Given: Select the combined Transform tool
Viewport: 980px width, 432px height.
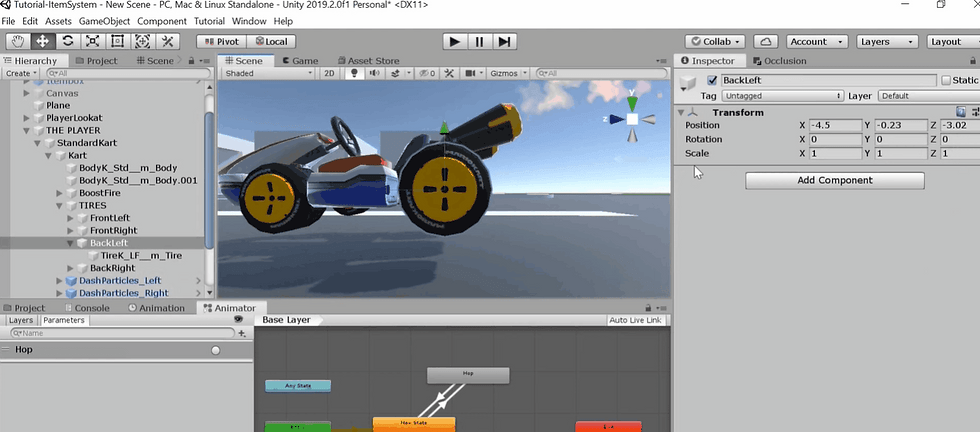Looking at the screenshot, I should [x=142, y=42].
